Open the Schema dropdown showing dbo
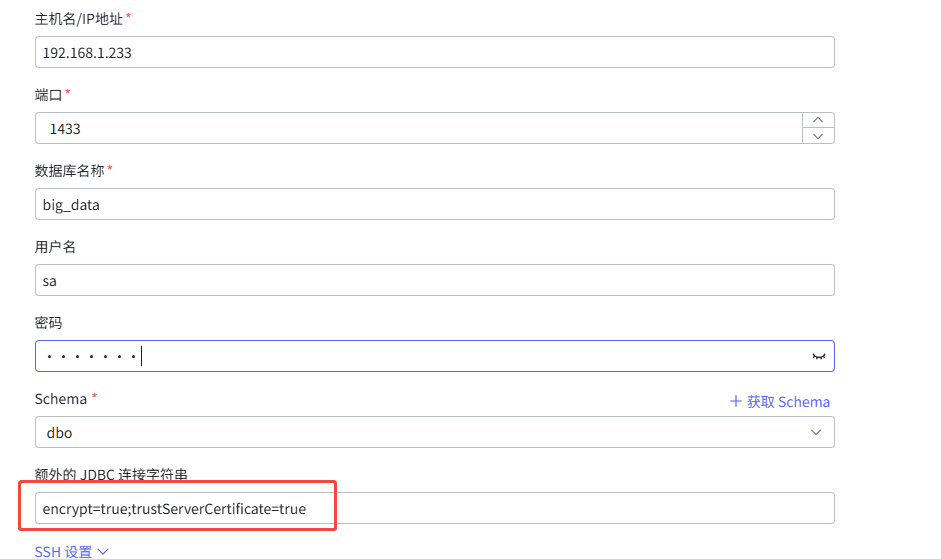Viewport: 941px width, 559px height. pyautogui.click(x=434, y=432)
